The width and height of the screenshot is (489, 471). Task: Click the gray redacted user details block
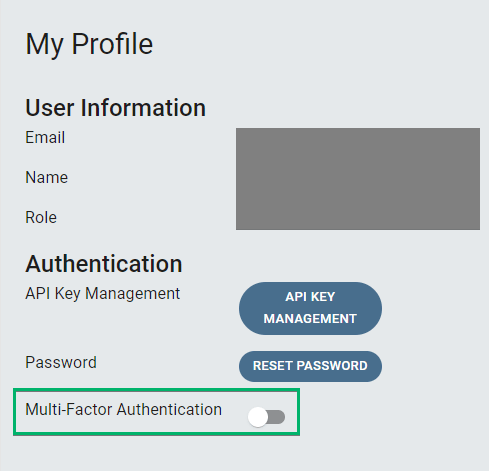pyautogui.click(x=358, y=179)
